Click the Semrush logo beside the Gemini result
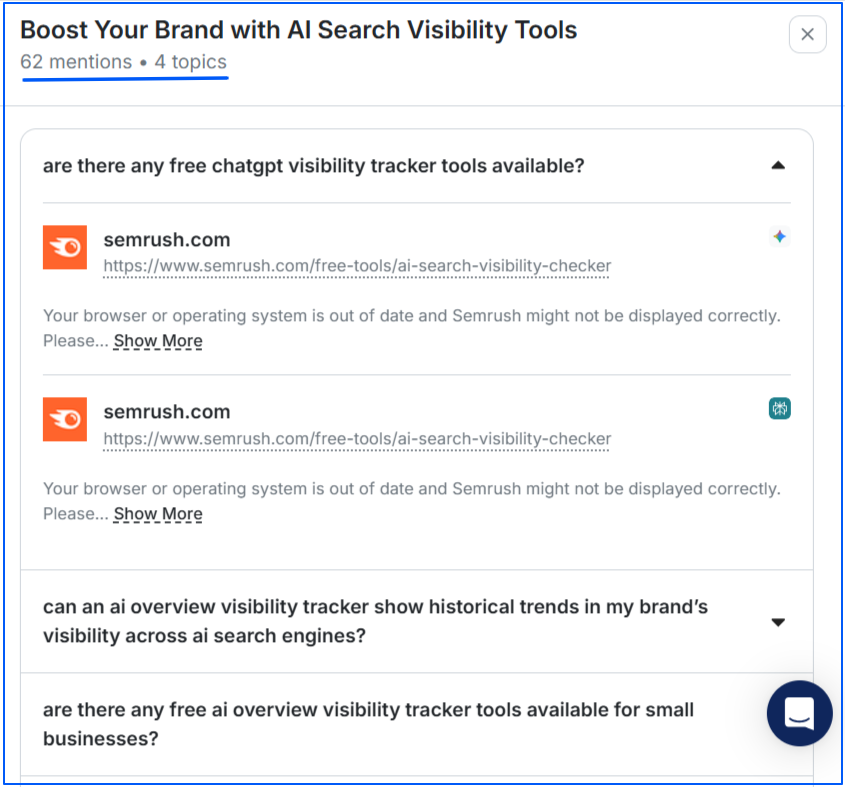The image size is (845, 787). point(65,247)
